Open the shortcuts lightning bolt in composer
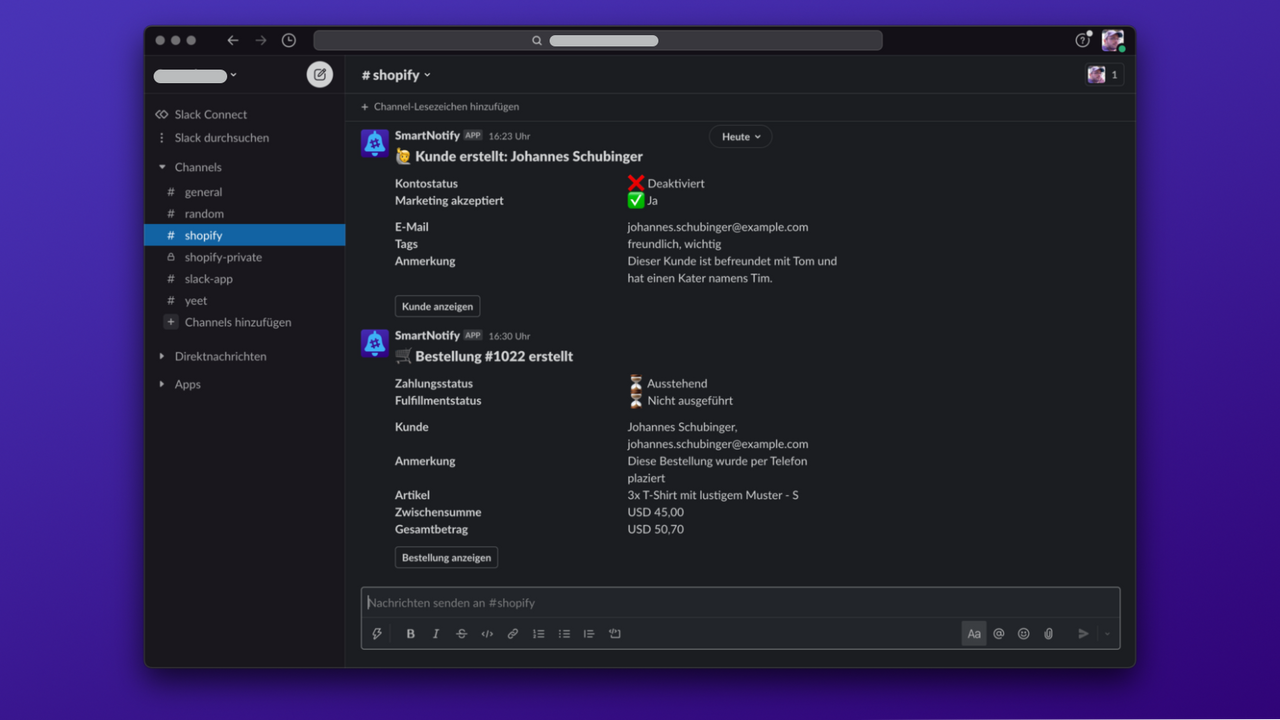Screen dimensions: 1280x720 pos(377,633)
